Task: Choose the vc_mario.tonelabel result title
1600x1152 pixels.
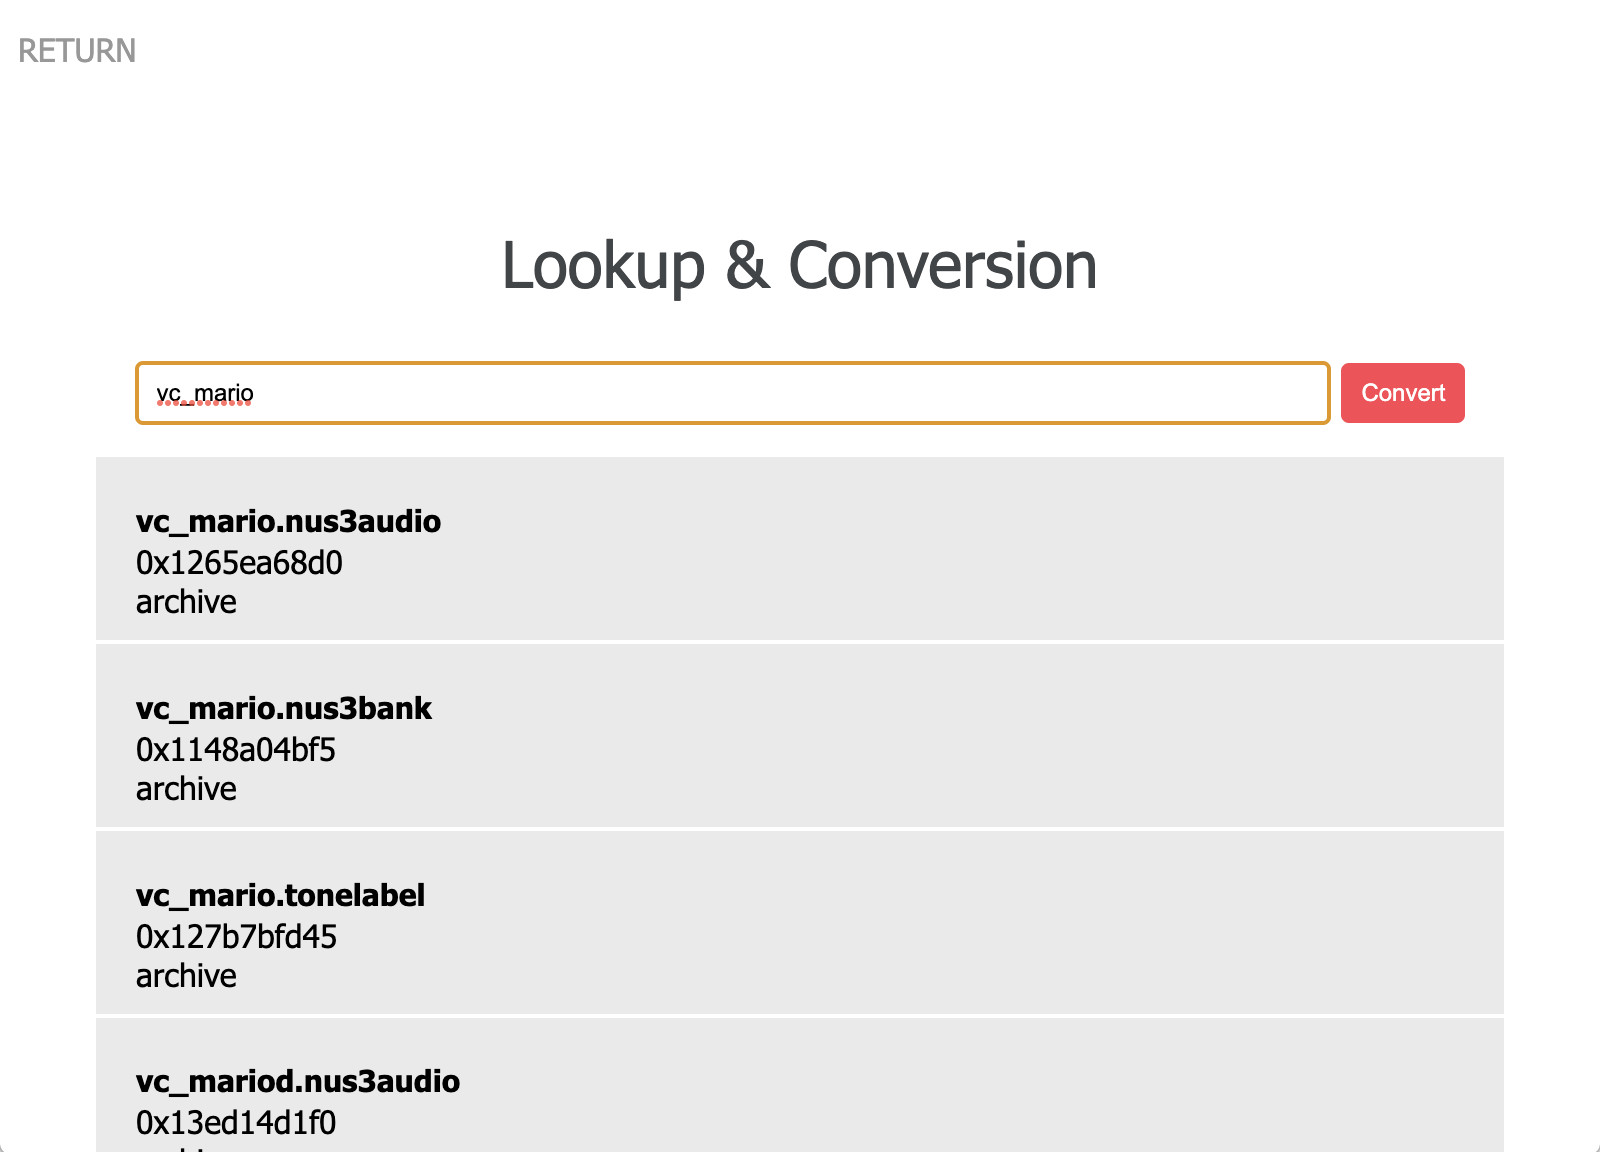Action: (280, 895)
